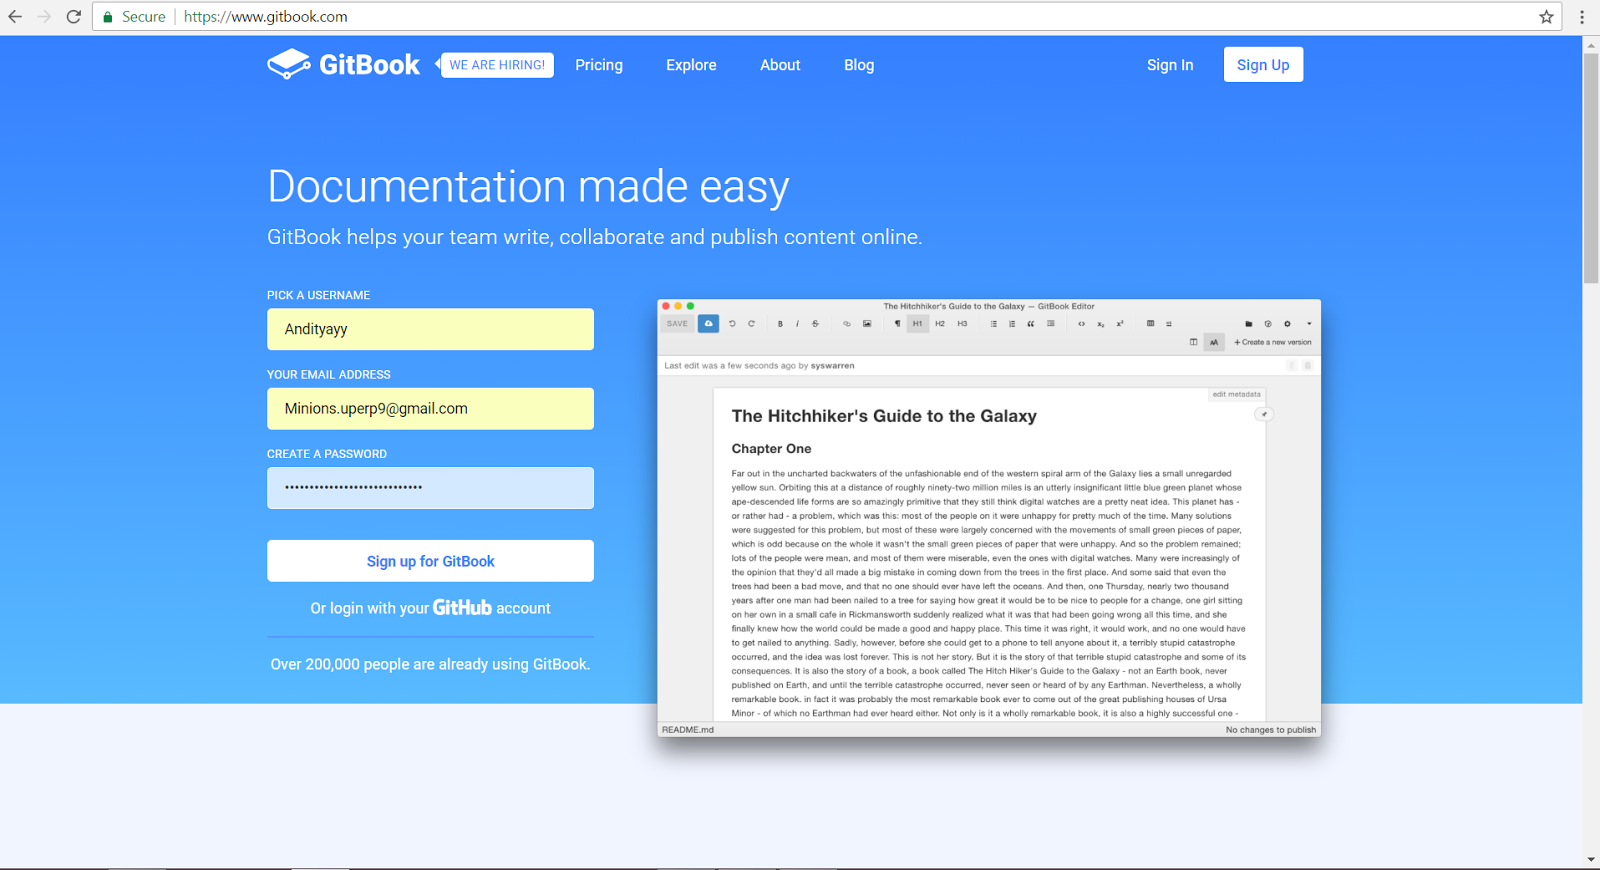Click Create a new version

[1273, 342]
